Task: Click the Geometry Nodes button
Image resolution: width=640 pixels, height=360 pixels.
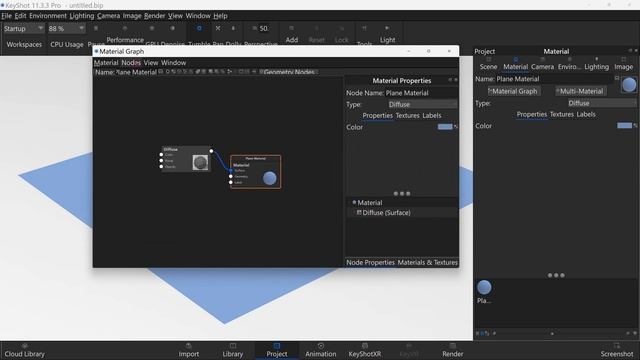Action: [x=288, y=72]
